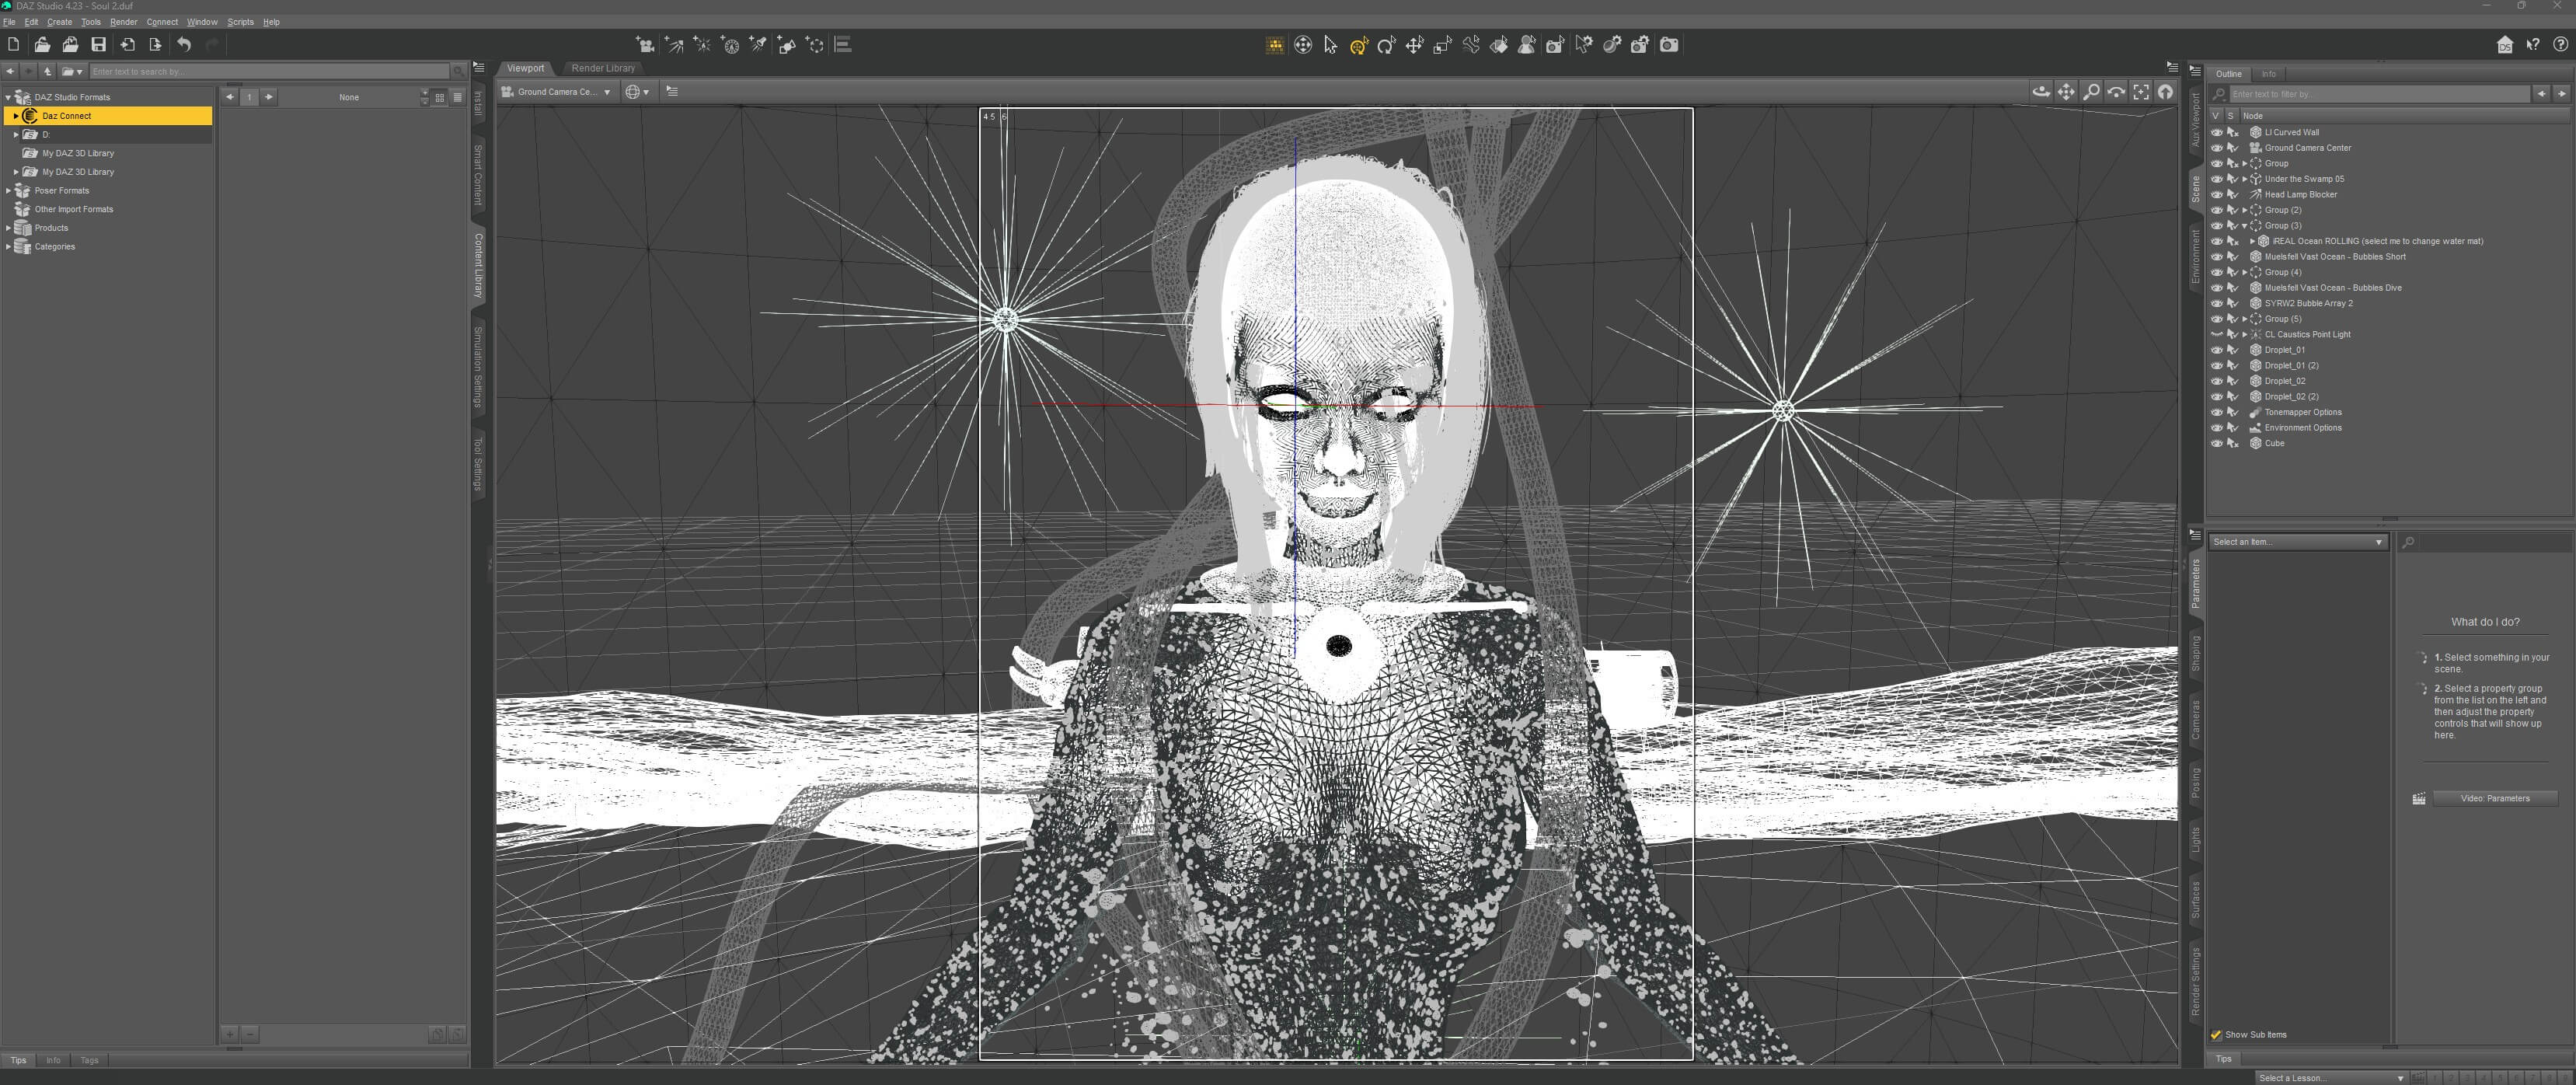Viewport: 2576px width, 1085px height.
Task: Click the Create New Camera icon
Action: 646,45
